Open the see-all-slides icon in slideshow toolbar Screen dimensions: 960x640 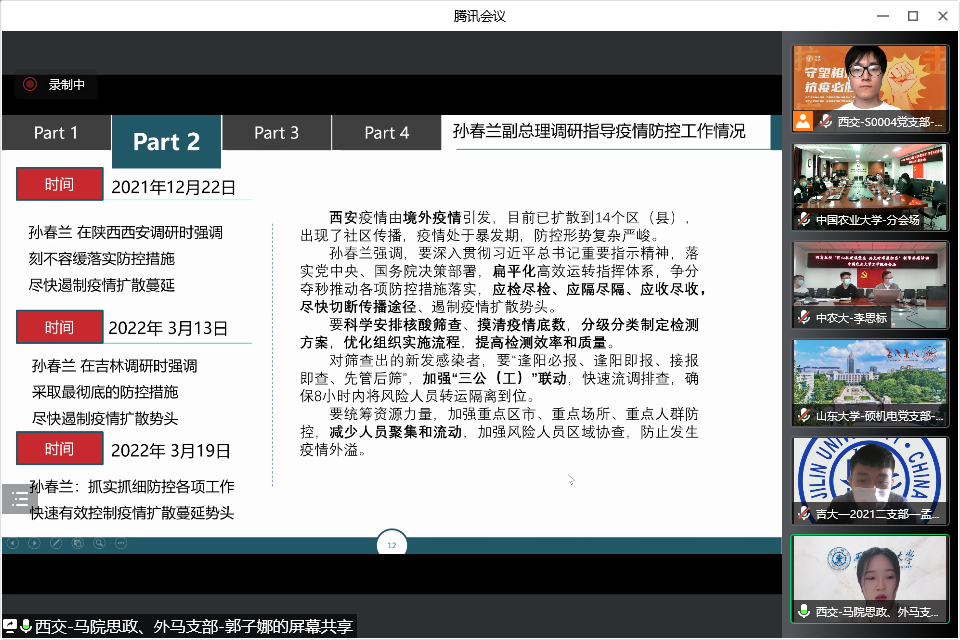(x=78, y=544)
